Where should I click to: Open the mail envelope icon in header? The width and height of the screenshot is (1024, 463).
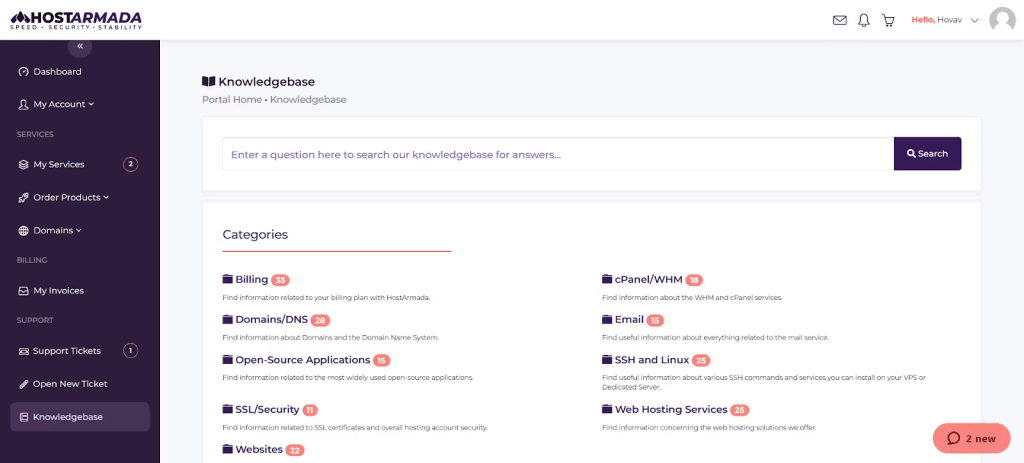pyautogui.click(x=839, y=20)
